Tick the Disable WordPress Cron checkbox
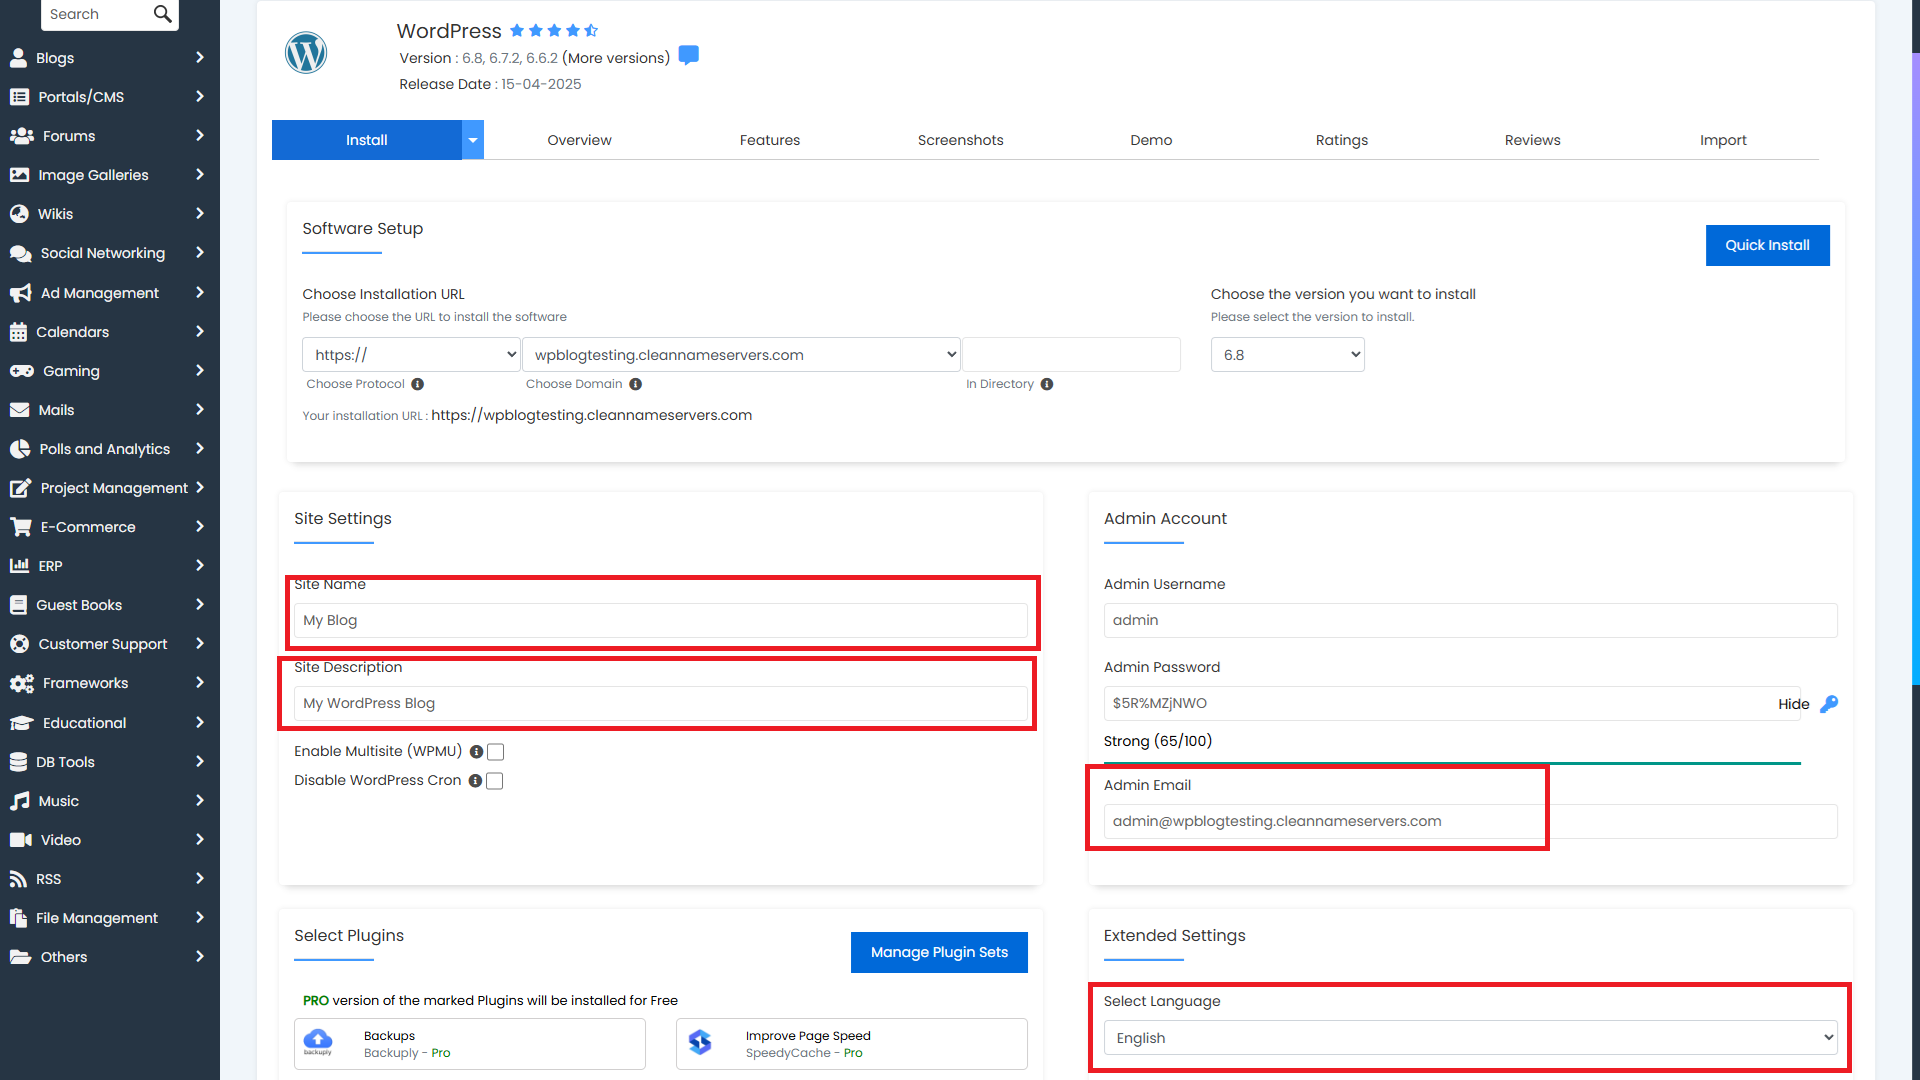Image resolution: width=1920 pixels, height=1080 pixels. [494, 781]
